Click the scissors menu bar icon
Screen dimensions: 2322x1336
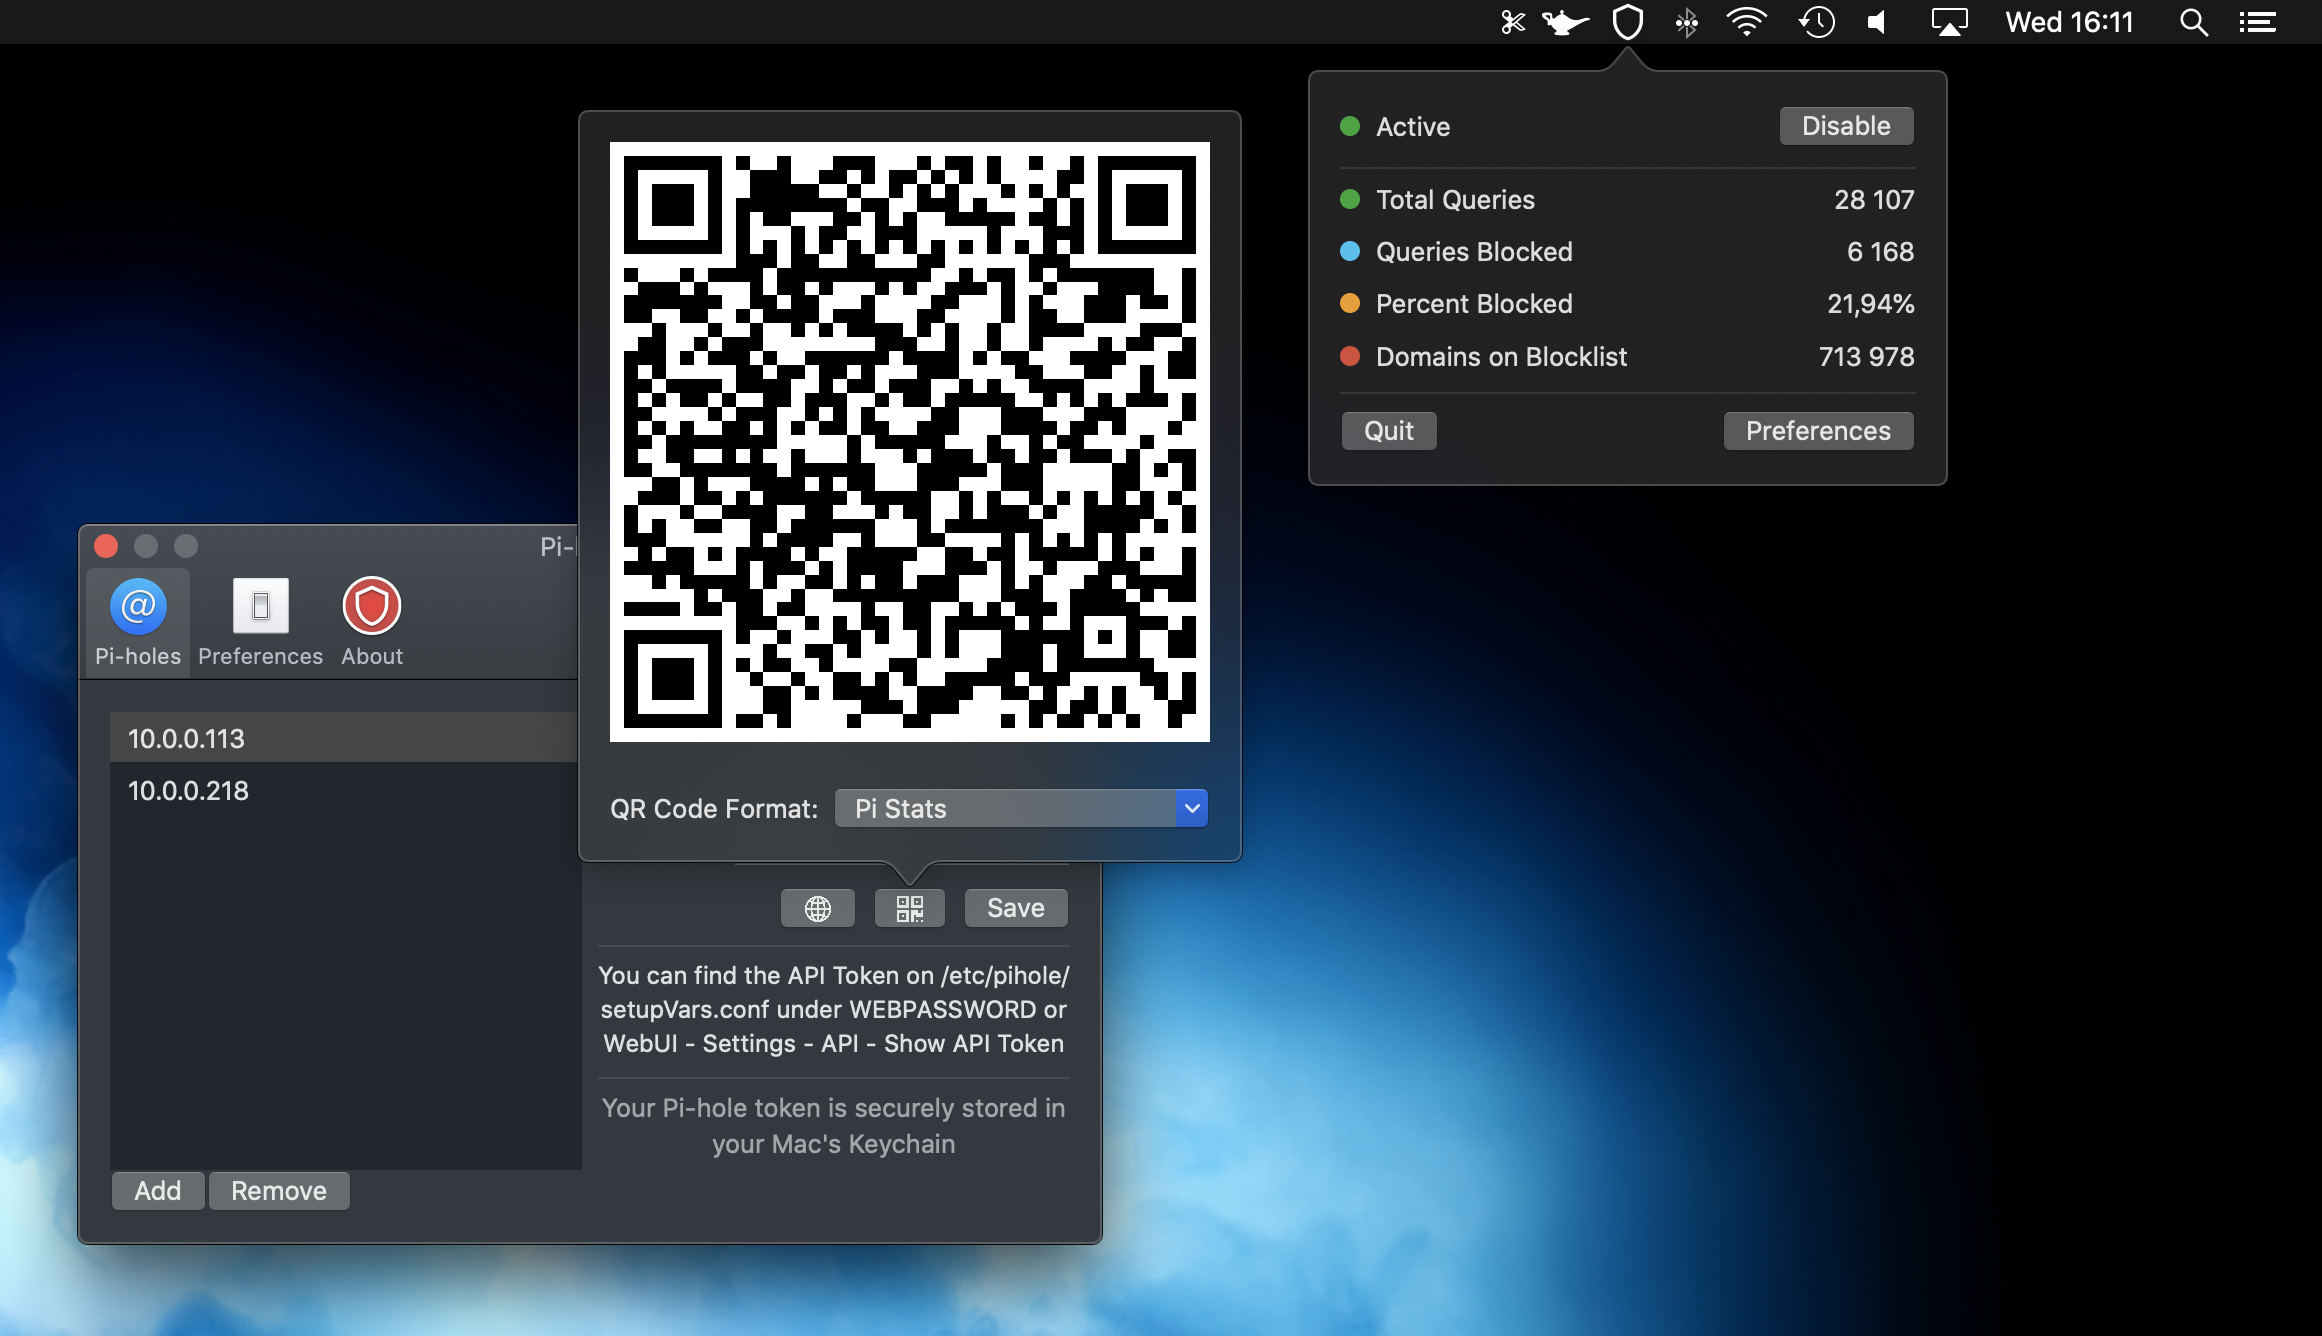(1513, 22)
